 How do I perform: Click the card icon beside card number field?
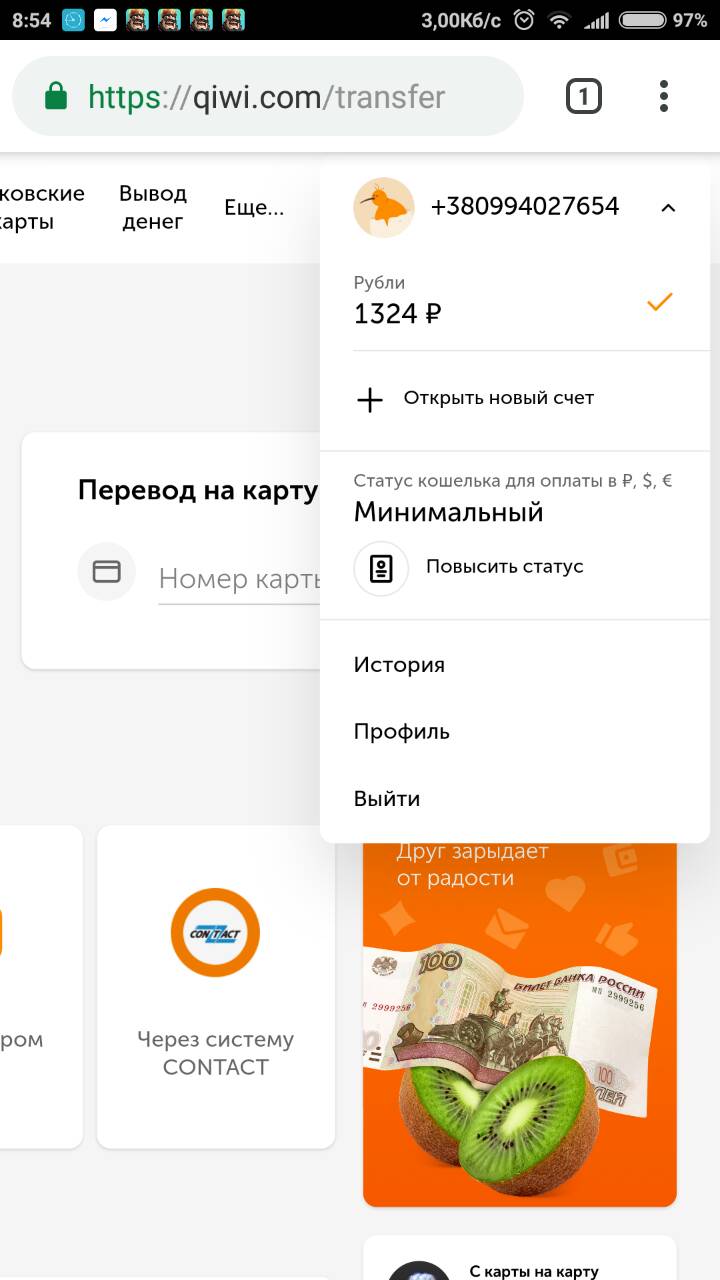point(106,571)
